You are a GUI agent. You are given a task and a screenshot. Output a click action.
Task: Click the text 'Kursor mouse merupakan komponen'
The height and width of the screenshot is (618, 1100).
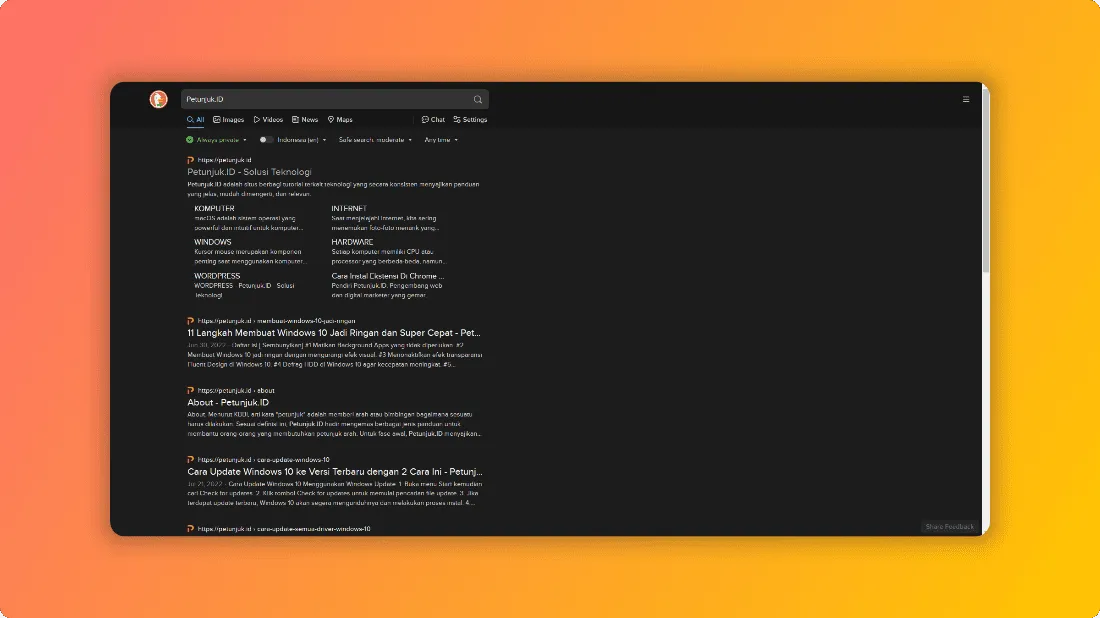pos(248,252)
